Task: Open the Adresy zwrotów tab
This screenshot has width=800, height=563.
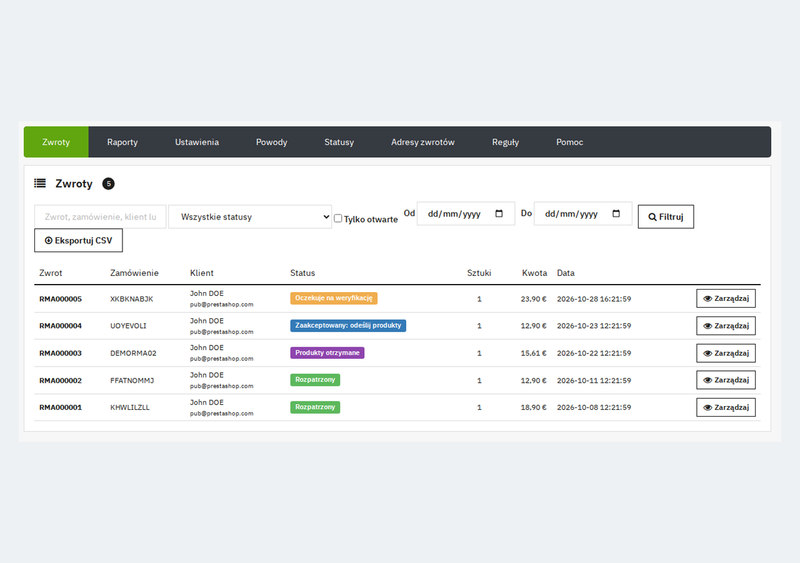Action: tap(423, 142)
